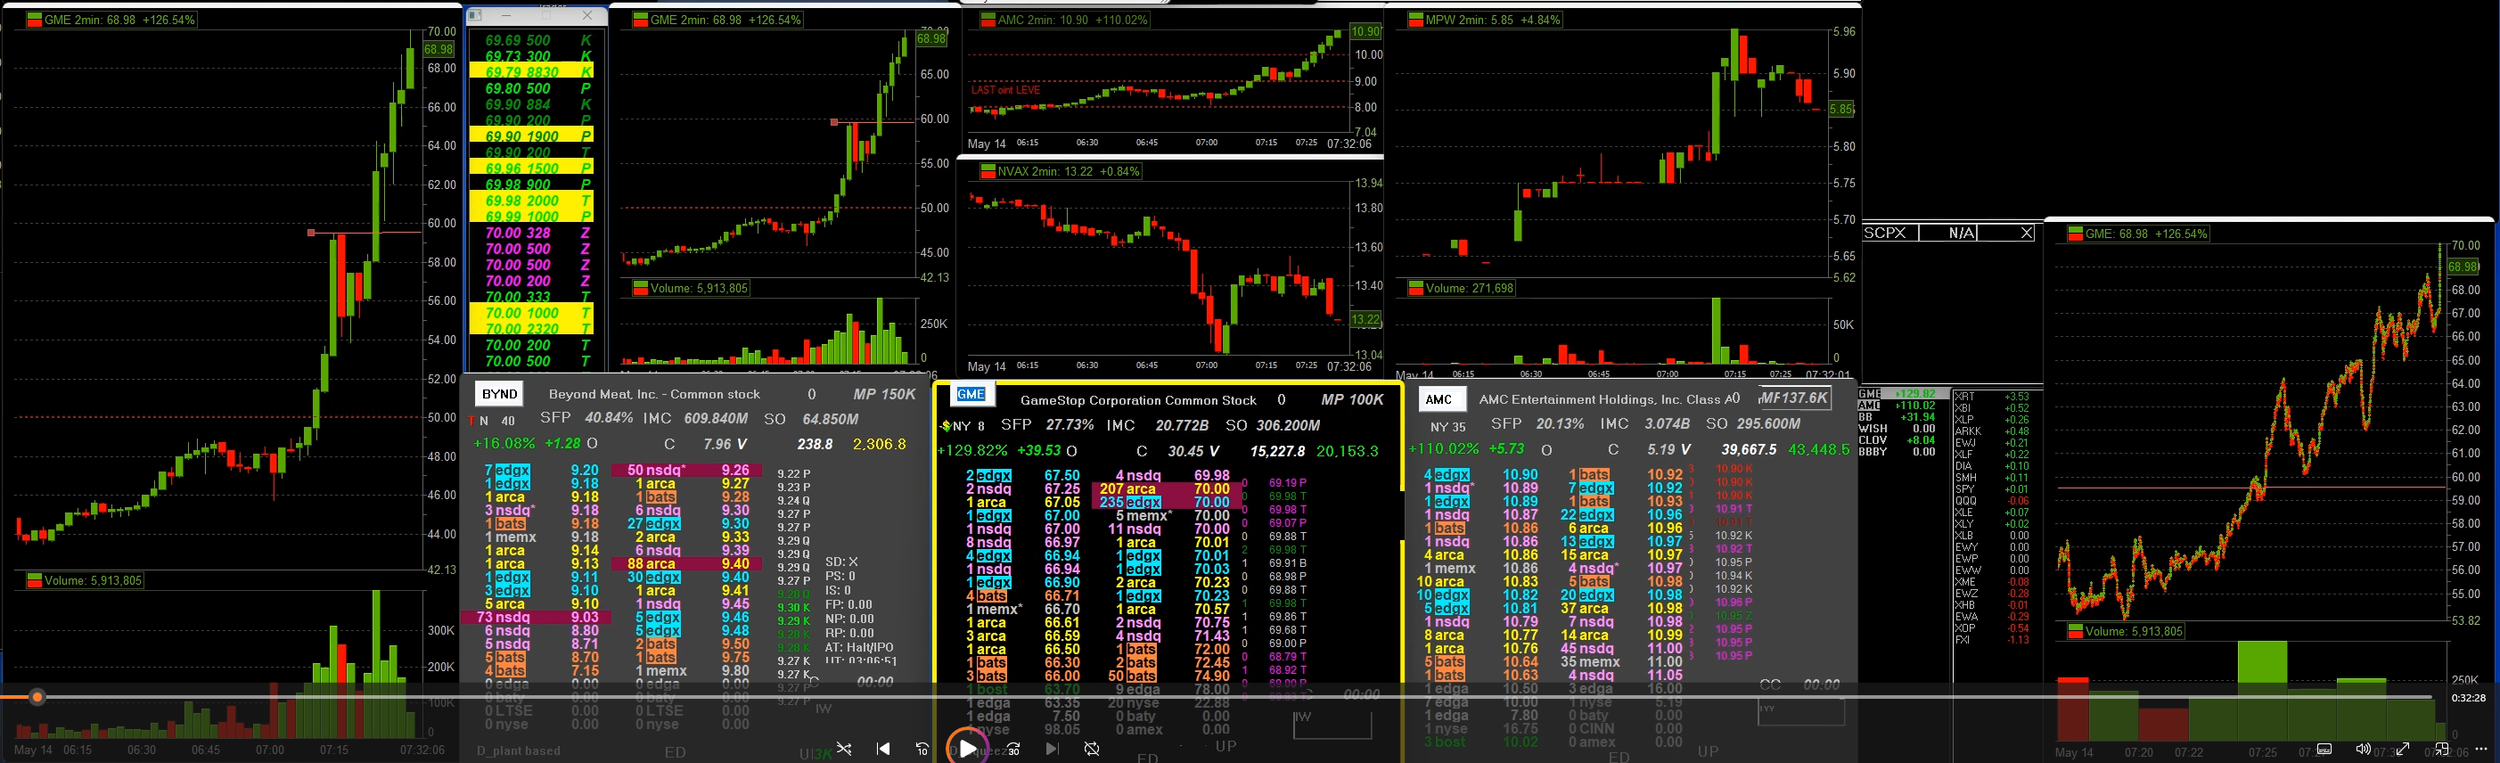Click the MP 150K label in BYND window
This screenshot has width=2500, height=763.
(x=884, y=394)
